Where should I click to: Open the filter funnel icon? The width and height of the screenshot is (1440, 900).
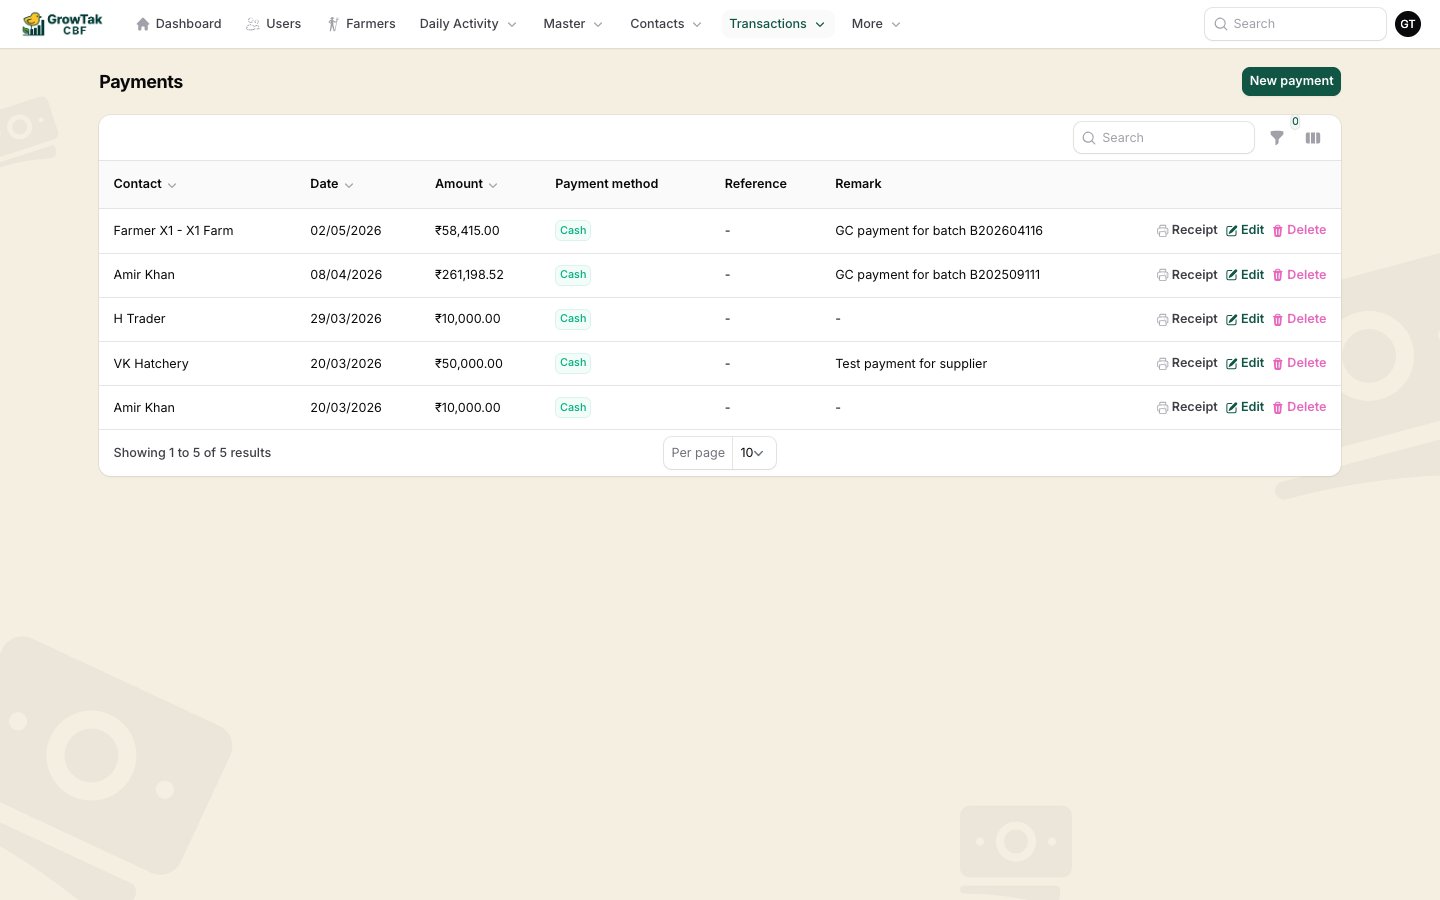point(1277,138)
